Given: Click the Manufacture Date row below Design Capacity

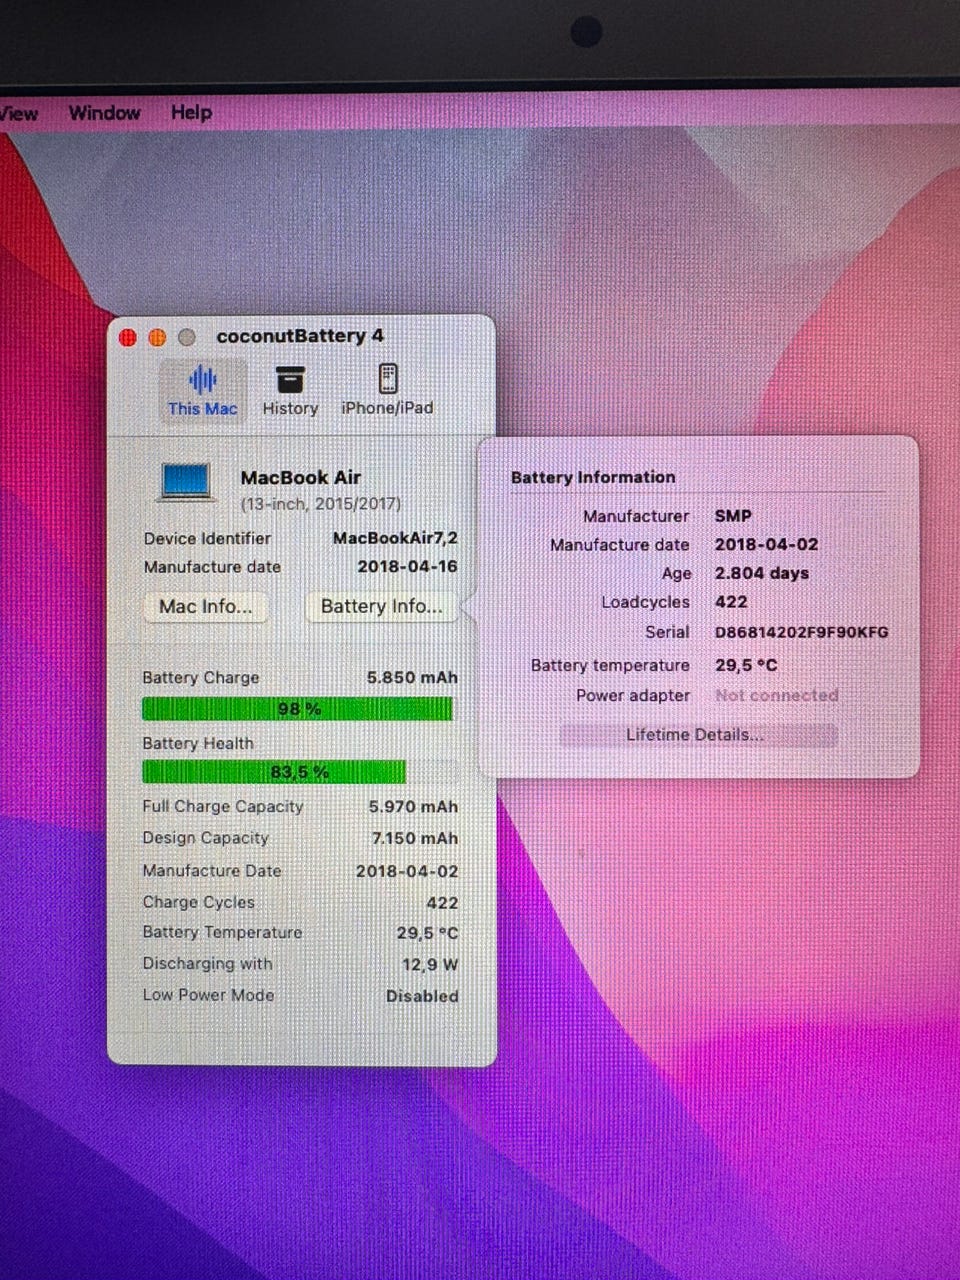Looking at the screenshot, I should (x=300, y=871).
